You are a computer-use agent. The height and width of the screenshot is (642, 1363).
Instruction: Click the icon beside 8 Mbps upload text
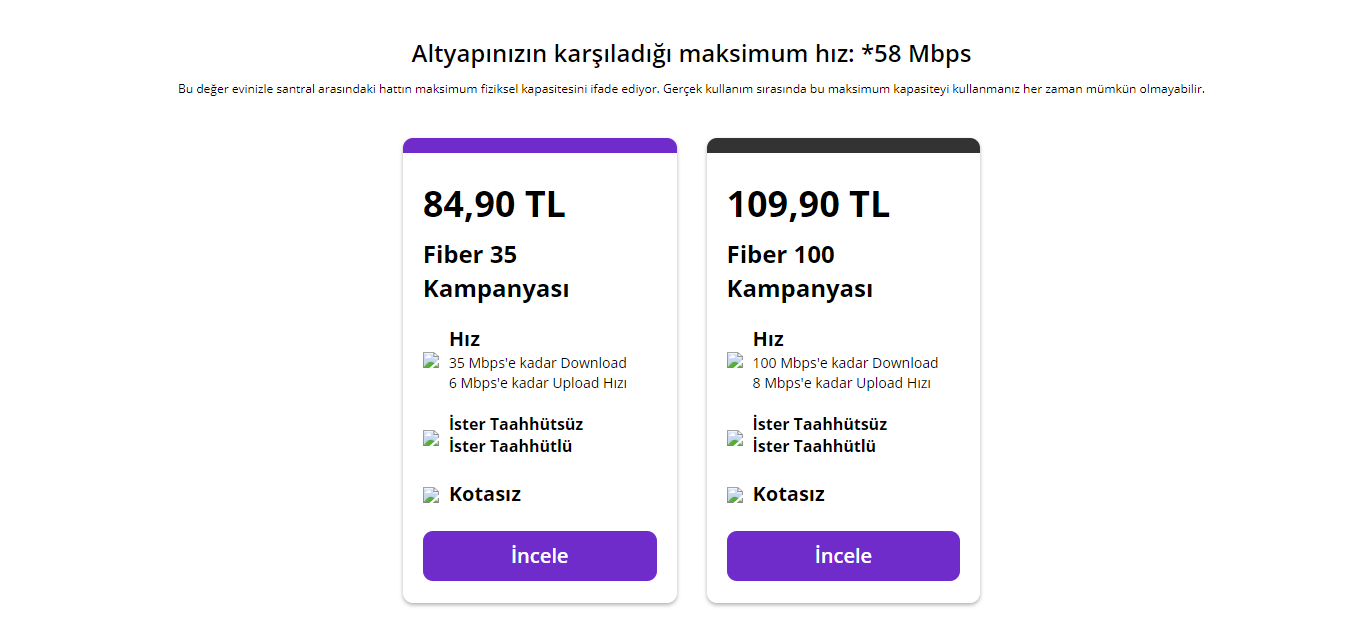point(734,362)
